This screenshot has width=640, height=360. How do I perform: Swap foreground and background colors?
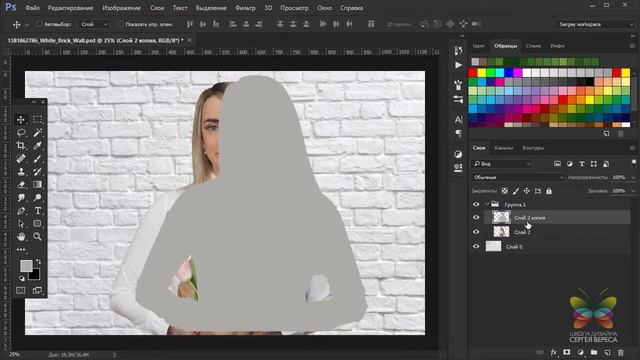click(38, 261)
